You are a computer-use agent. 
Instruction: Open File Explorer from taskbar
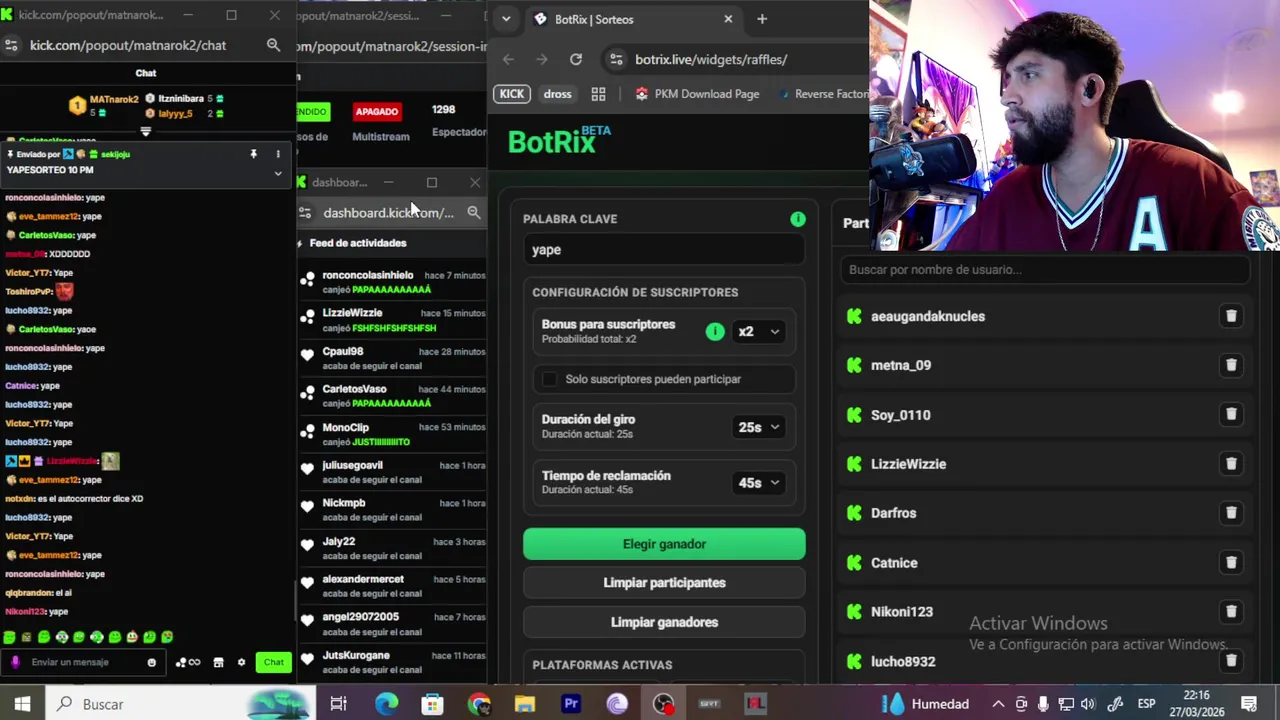(525, 704)
